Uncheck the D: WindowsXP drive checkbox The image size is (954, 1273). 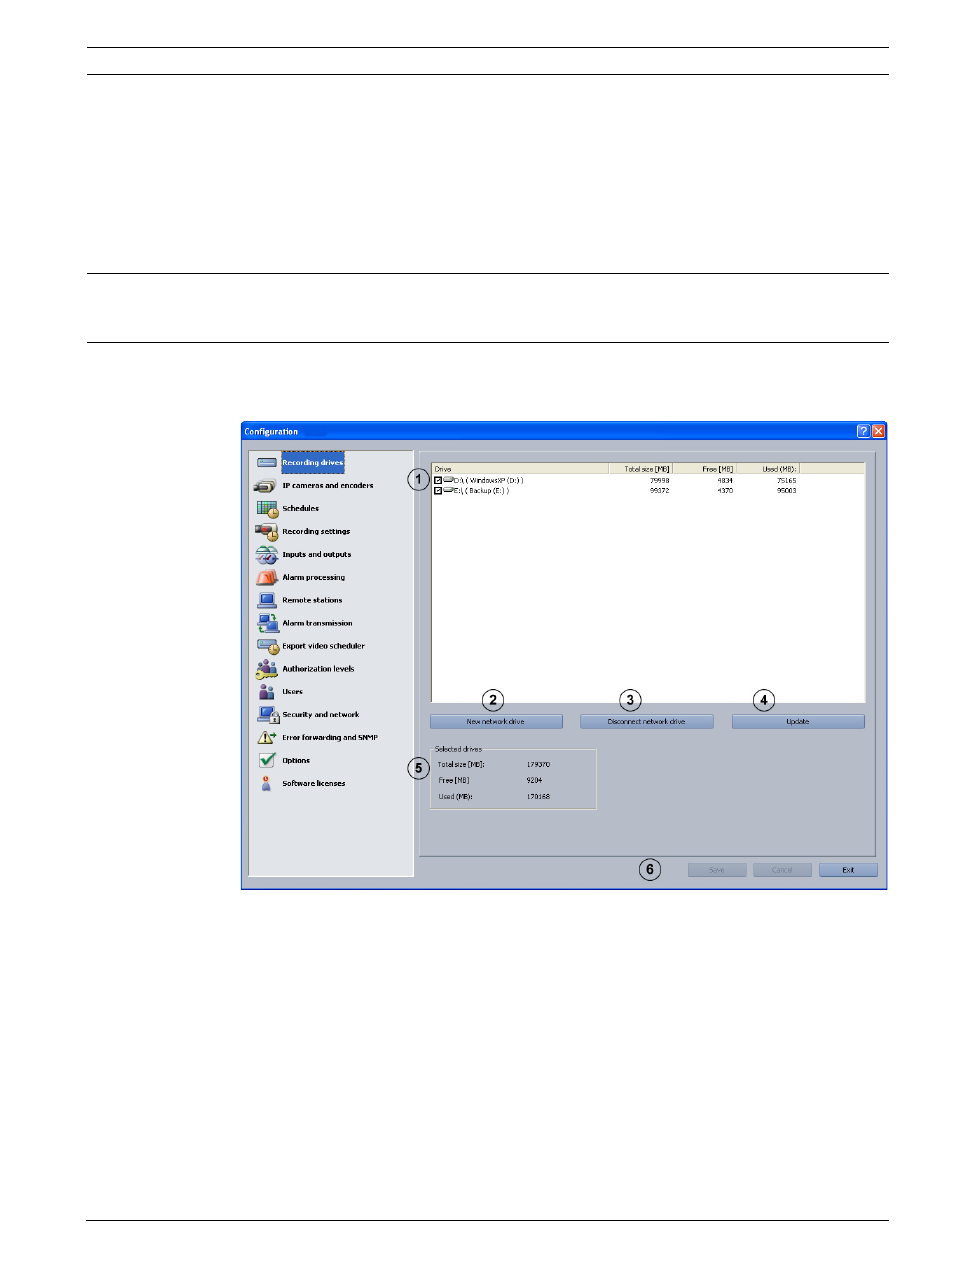(438, 481)
